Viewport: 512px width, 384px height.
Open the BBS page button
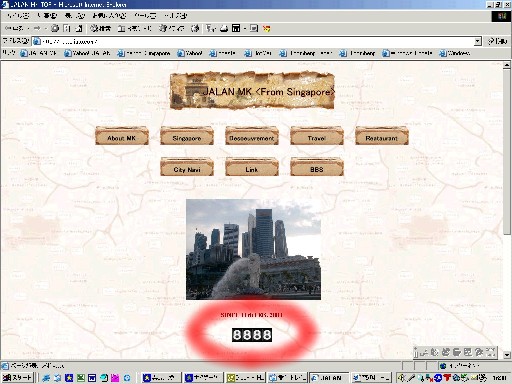(317, 167)
